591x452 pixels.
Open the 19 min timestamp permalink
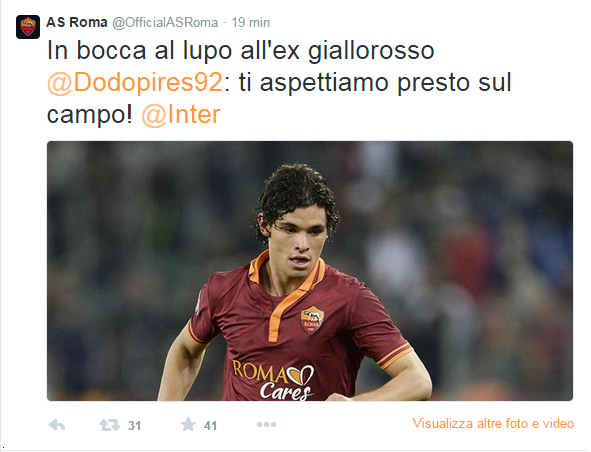pos(251,23)
